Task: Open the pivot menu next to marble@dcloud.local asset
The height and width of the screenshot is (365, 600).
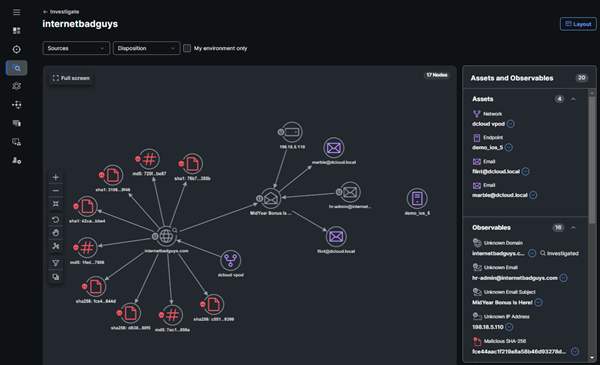Action: [x=533, y=195]
